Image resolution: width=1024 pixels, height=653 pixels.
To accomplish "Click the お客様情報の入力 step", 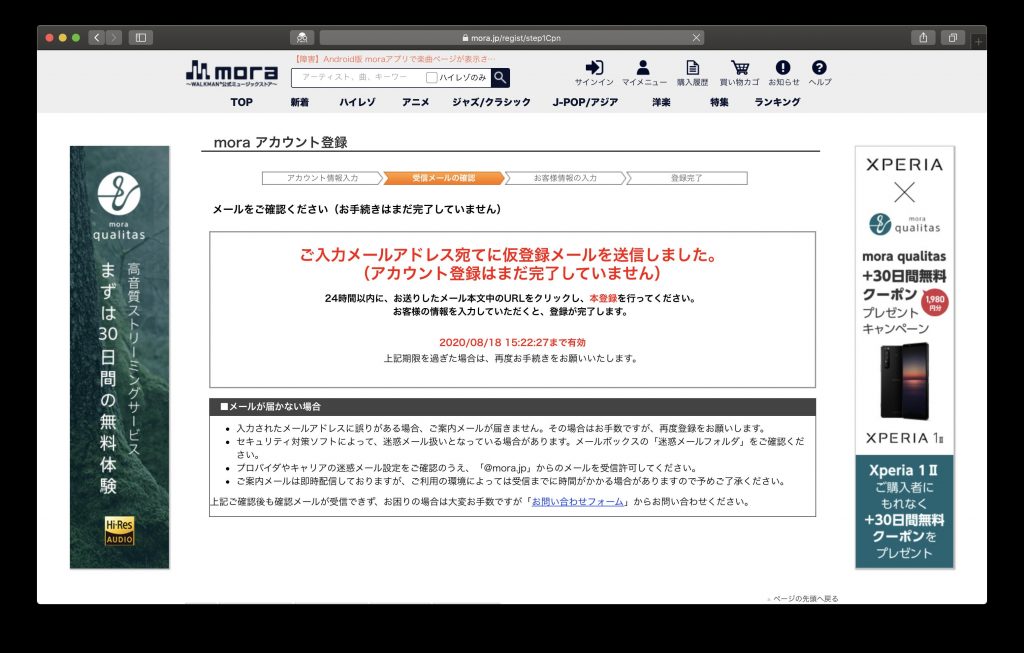I will tap(565, 178).
